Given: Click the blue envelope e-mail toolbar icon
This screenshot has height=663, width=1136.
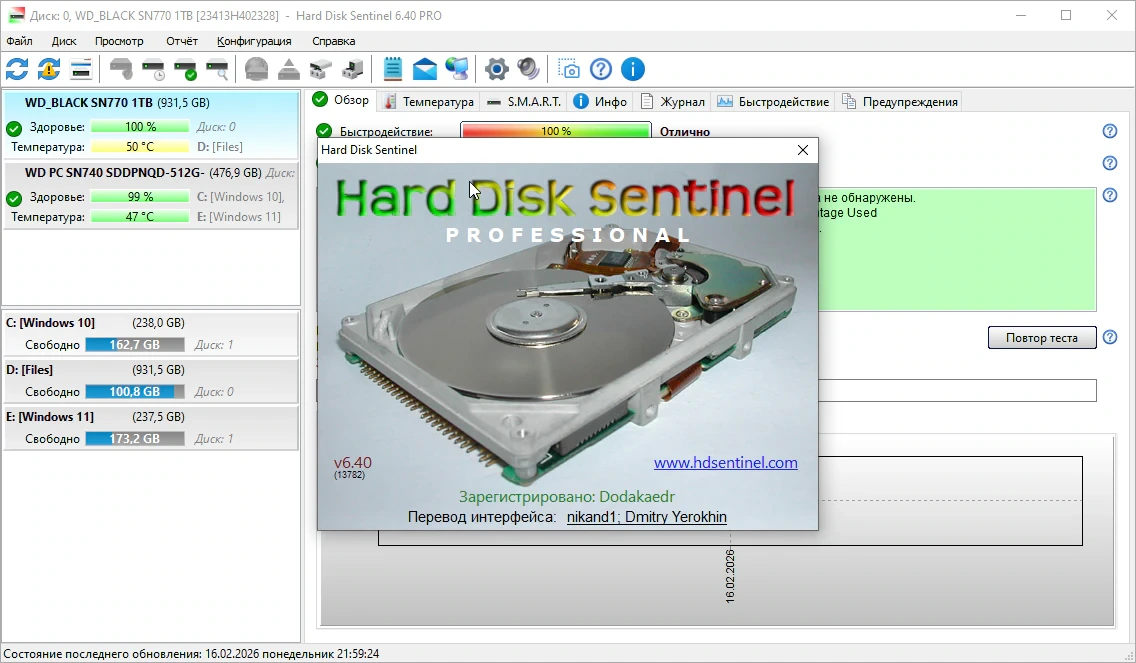Looking at the screenshot, I should click(x=425, y=70).
